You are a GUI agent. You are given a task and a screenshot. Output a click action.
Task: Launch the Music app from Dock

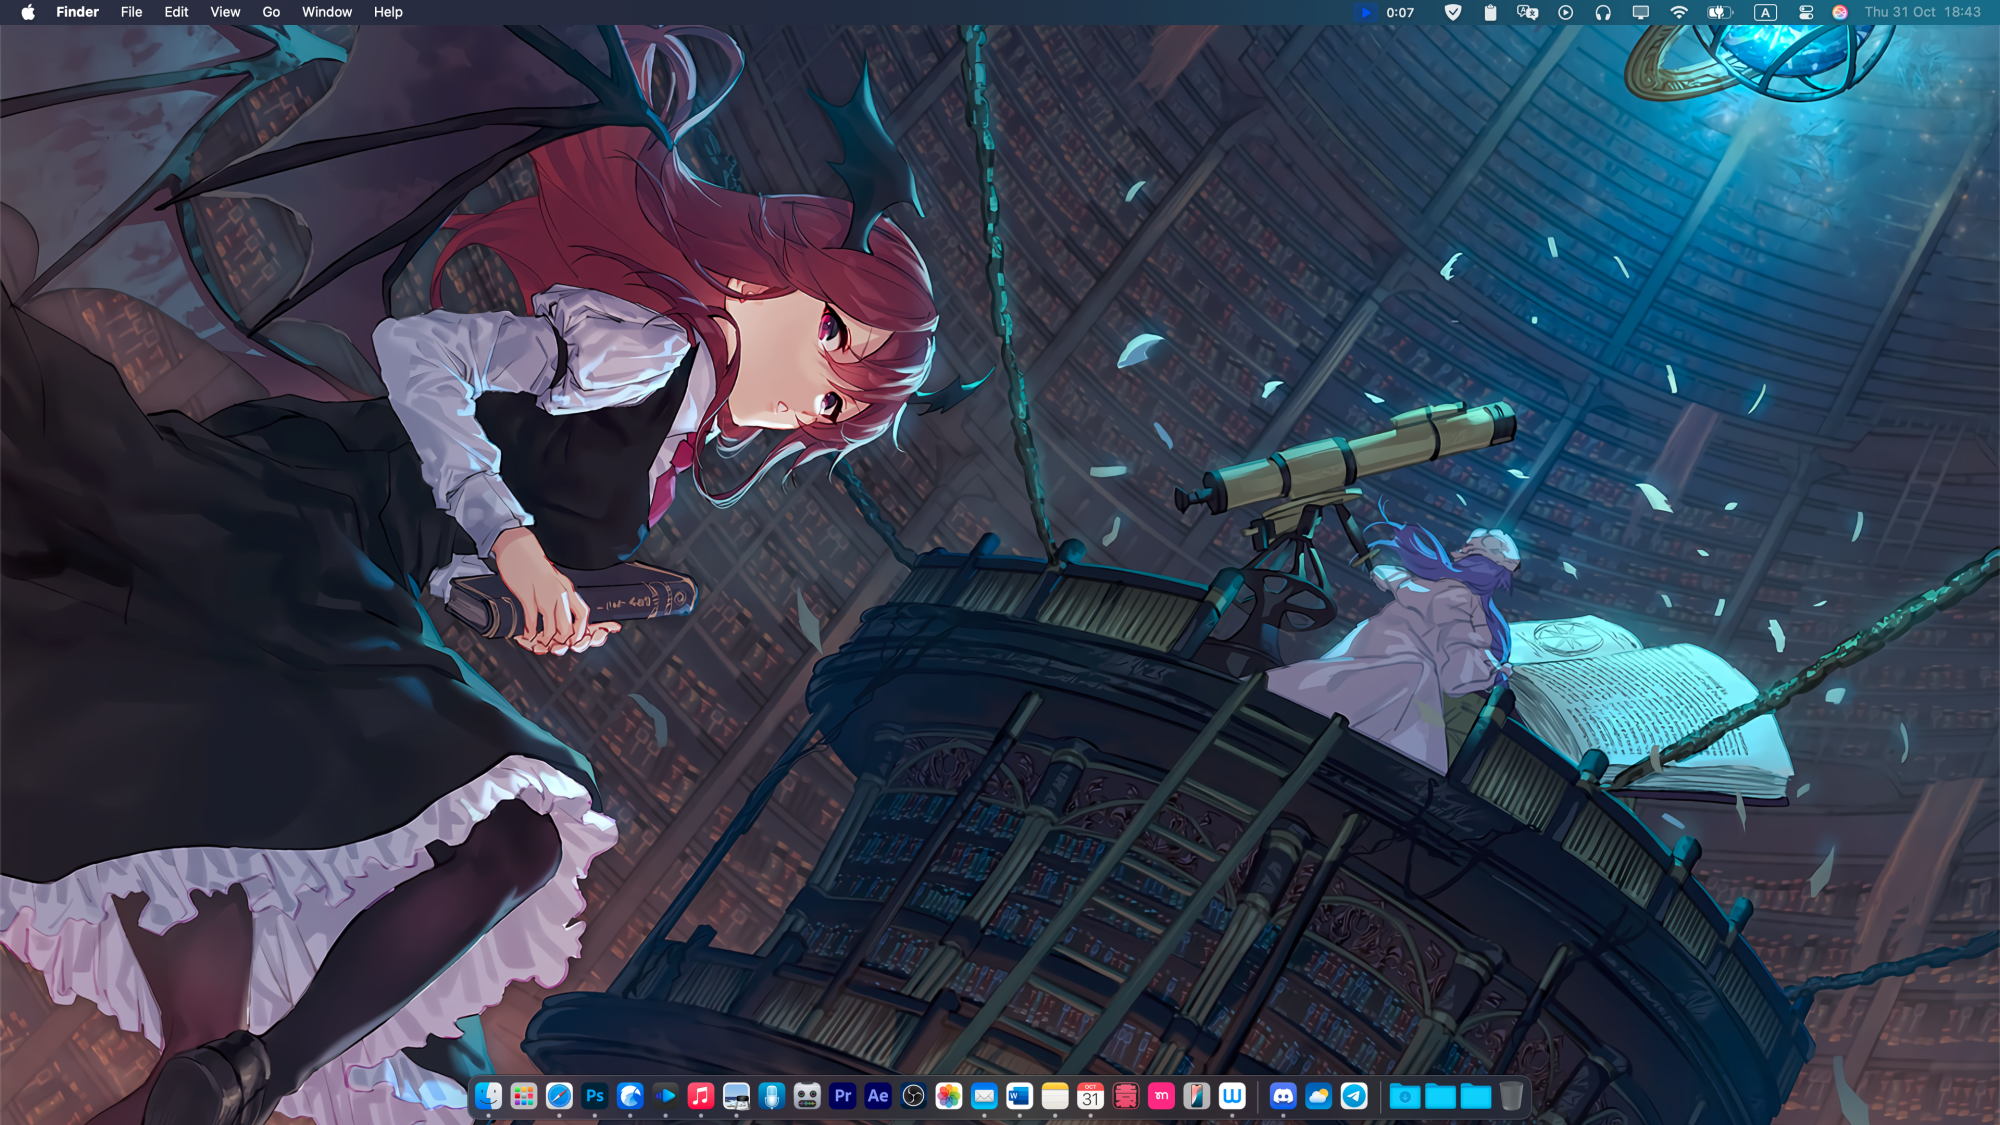click(701, 1096)
